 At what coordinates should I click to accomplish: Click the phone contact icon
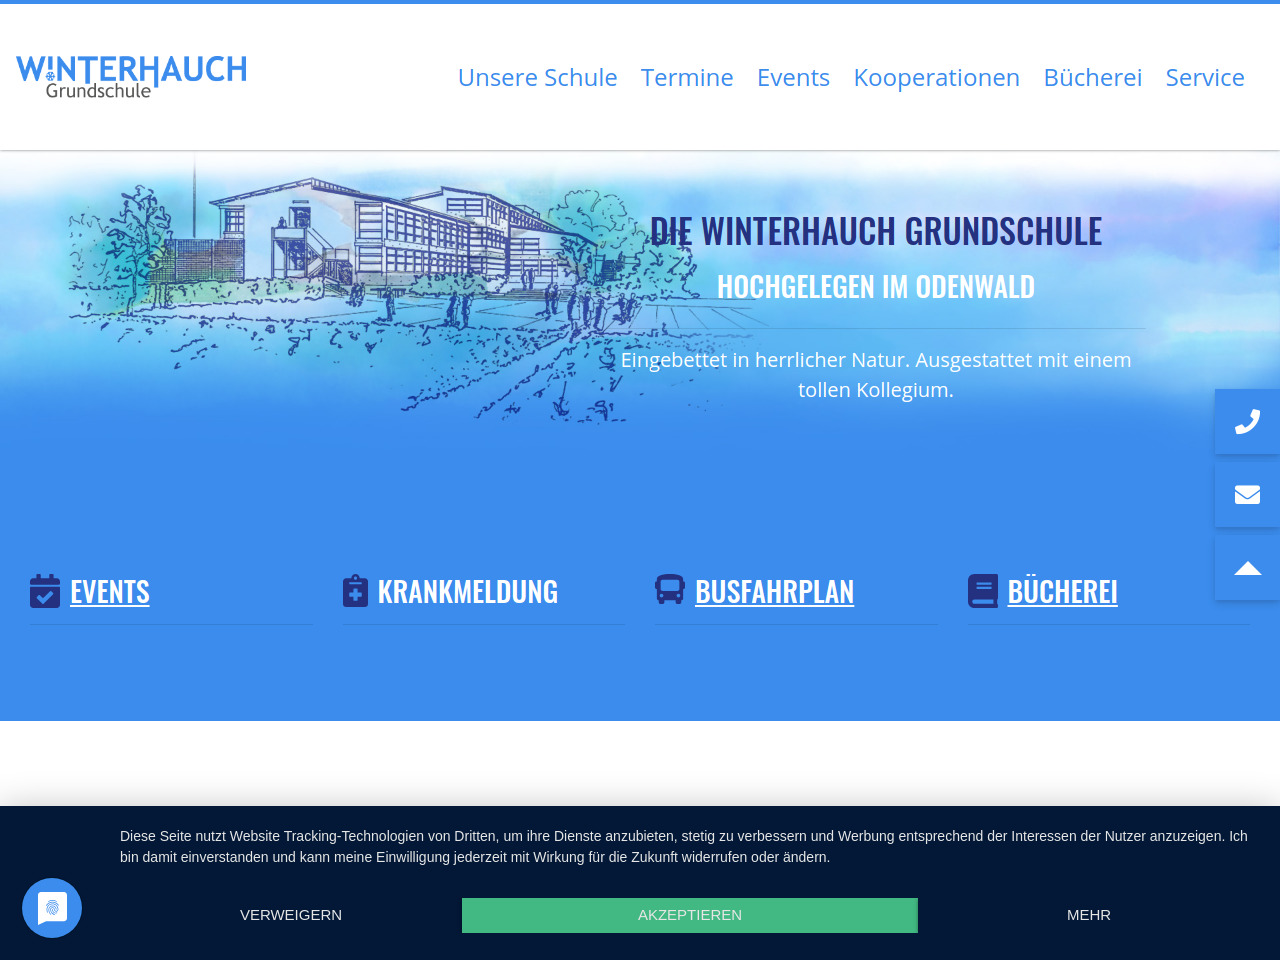(x=1247, y=422)
